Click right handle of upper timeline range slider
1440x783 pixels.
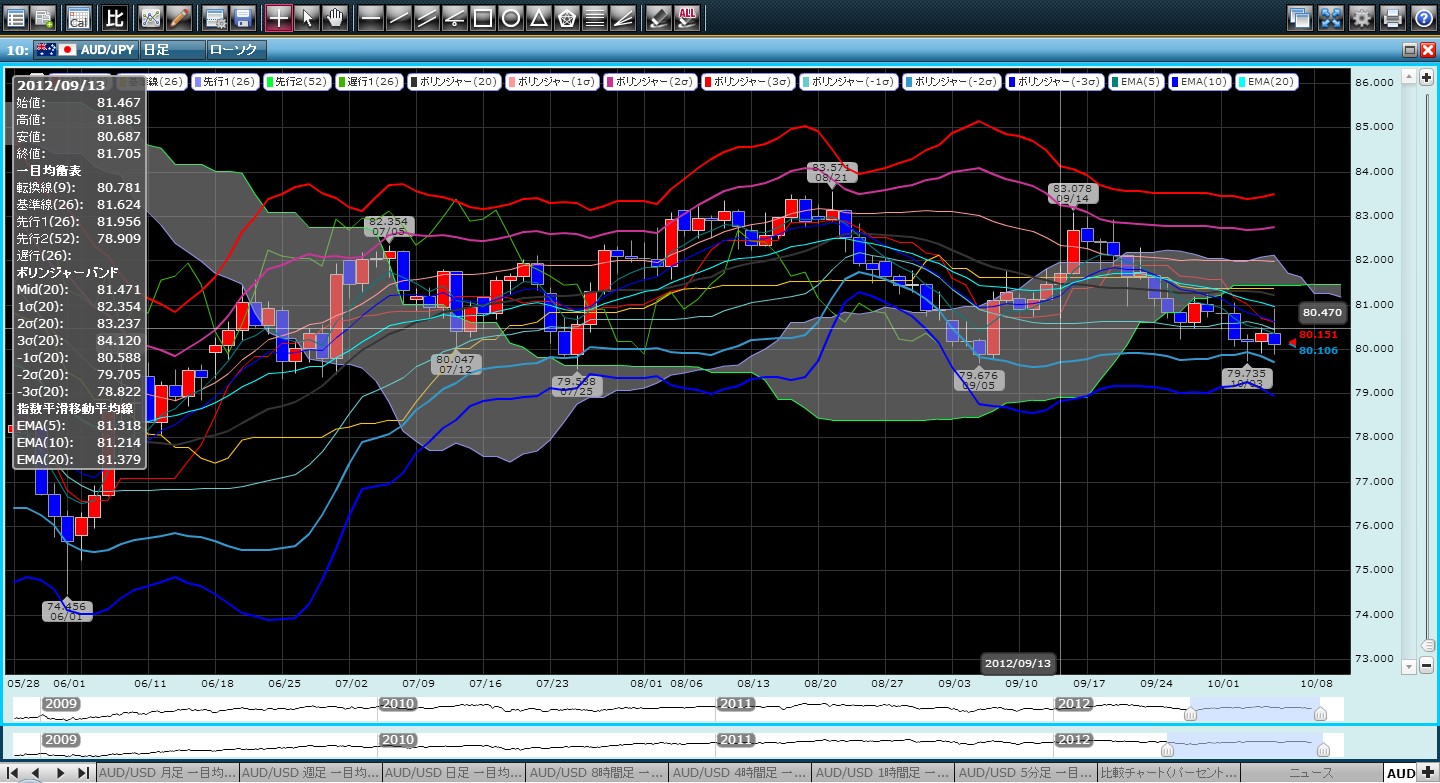1320,714
